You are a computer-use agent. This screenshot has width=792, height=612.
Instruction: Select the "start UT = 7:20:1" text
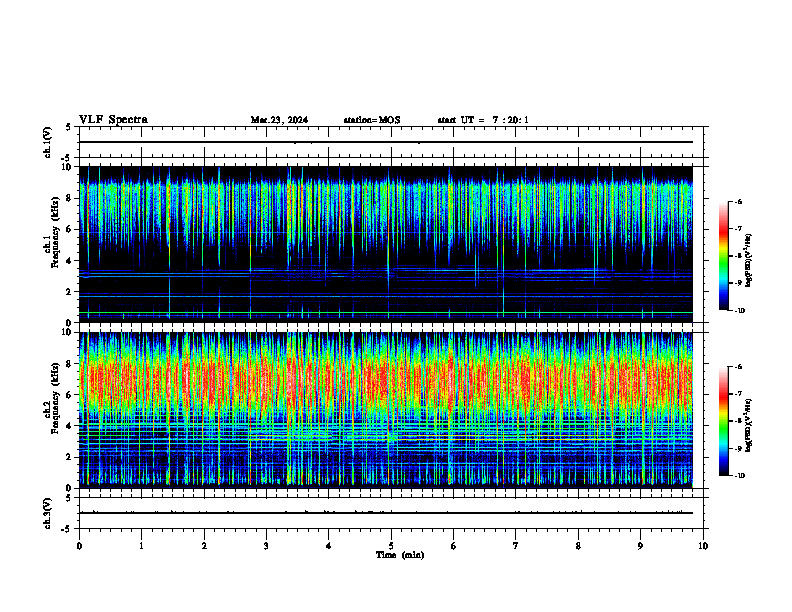tap(483, 120)
